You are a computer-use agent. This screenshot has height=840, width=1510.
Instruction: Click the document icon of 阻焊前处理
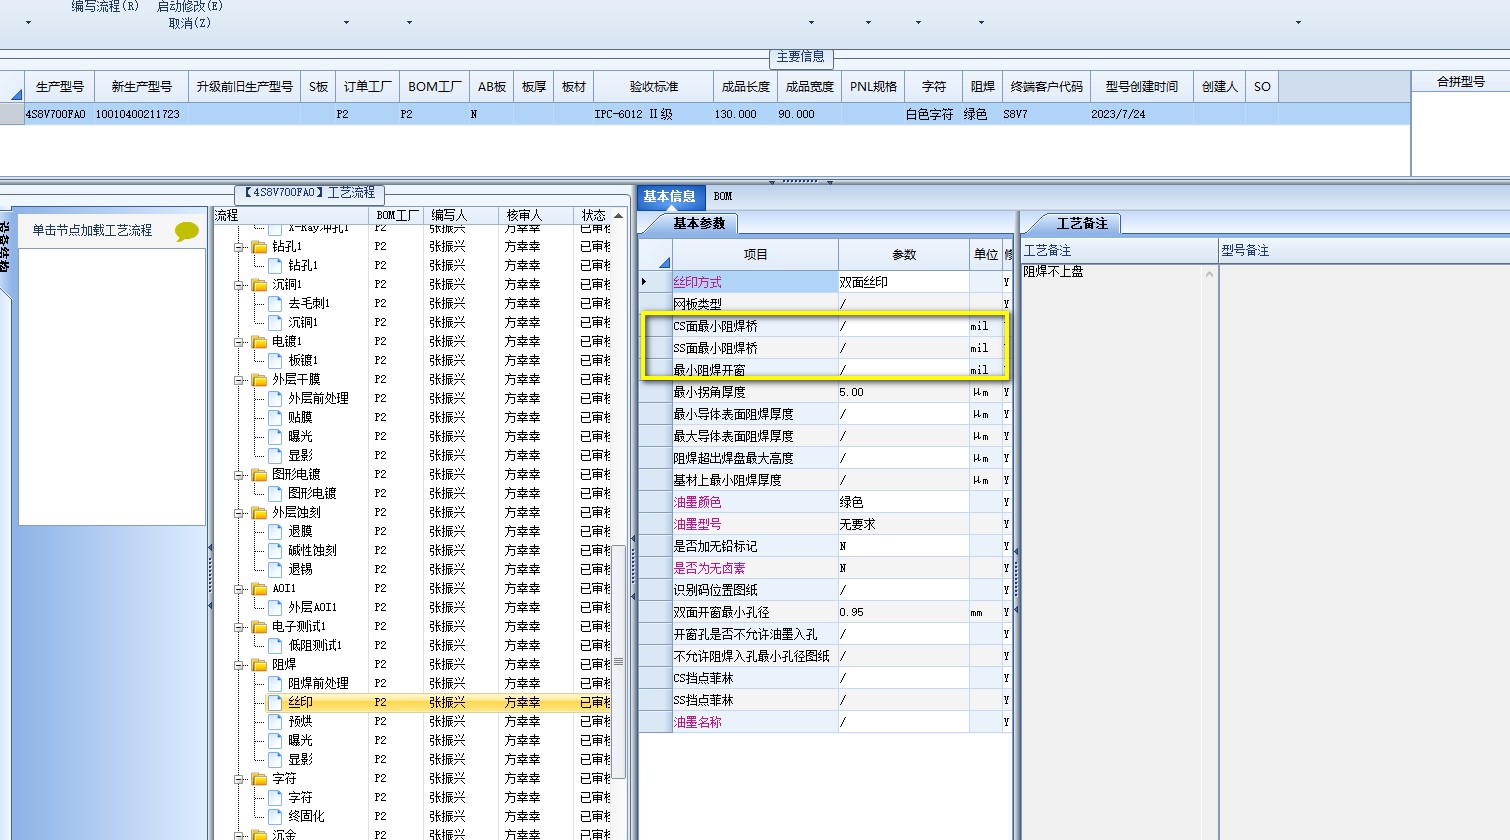pyautogui.click(x=275, y=683)
